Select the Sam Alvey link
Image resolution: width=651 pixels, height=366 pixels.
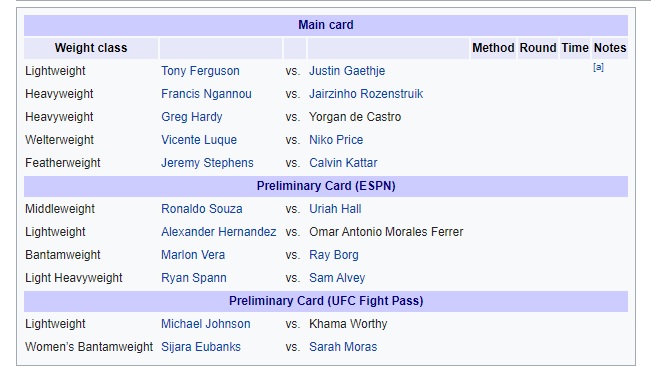click(x=337, y=278)
